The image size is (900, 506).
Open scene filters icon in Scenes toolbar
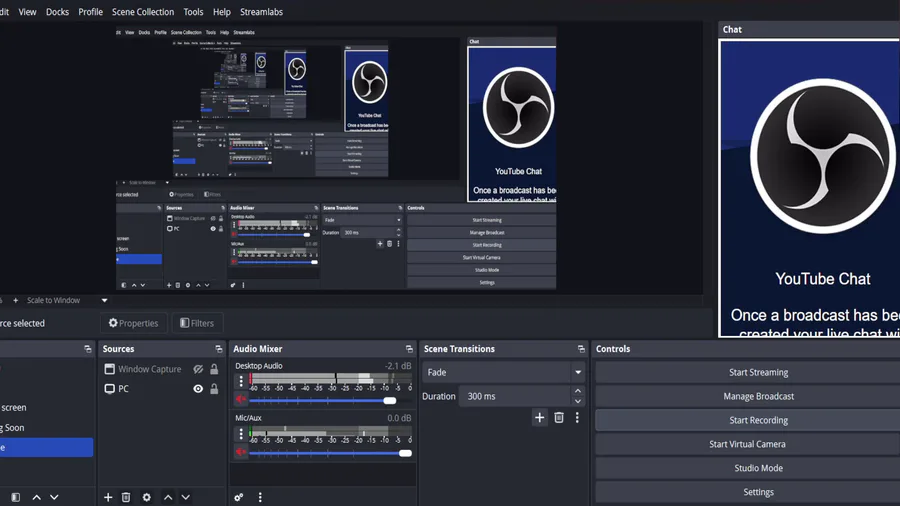tap(15, 497)
